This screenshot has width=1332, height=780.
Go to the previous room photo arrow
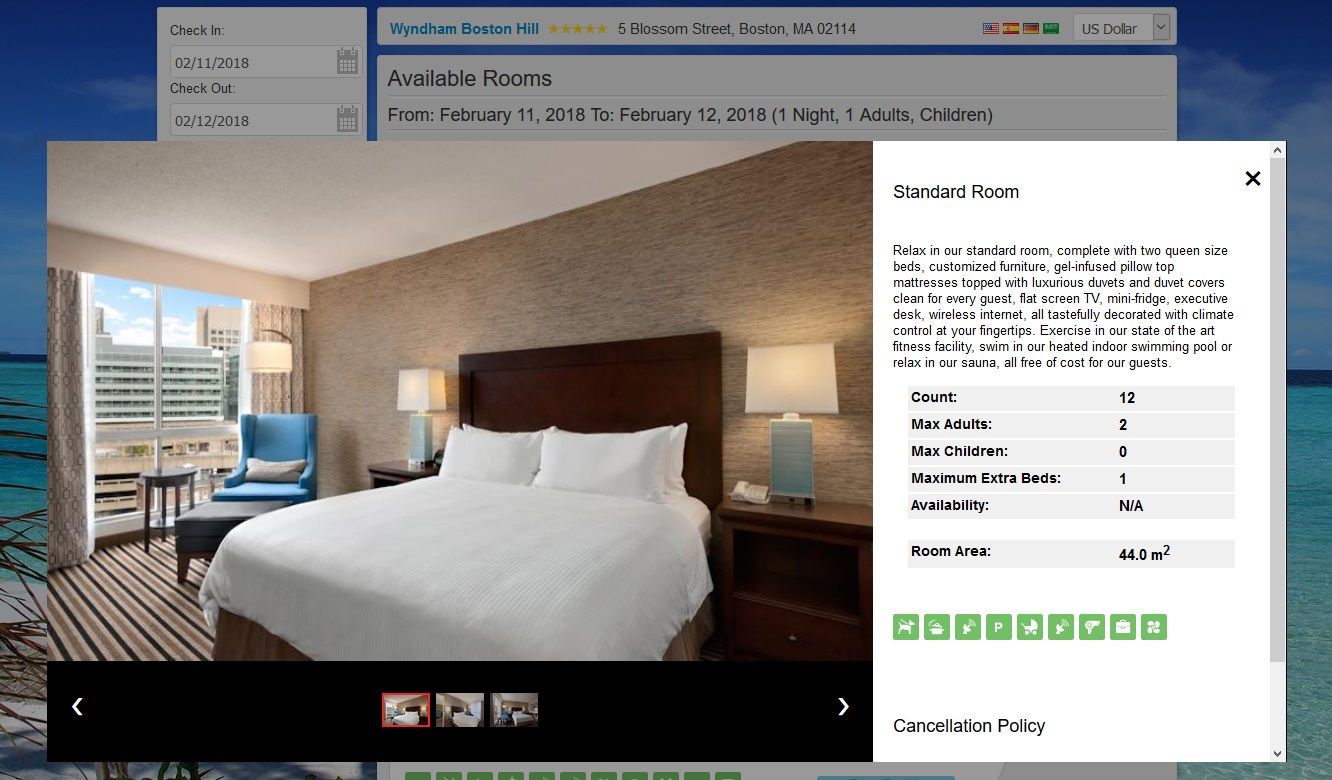[x=77, y=706]
